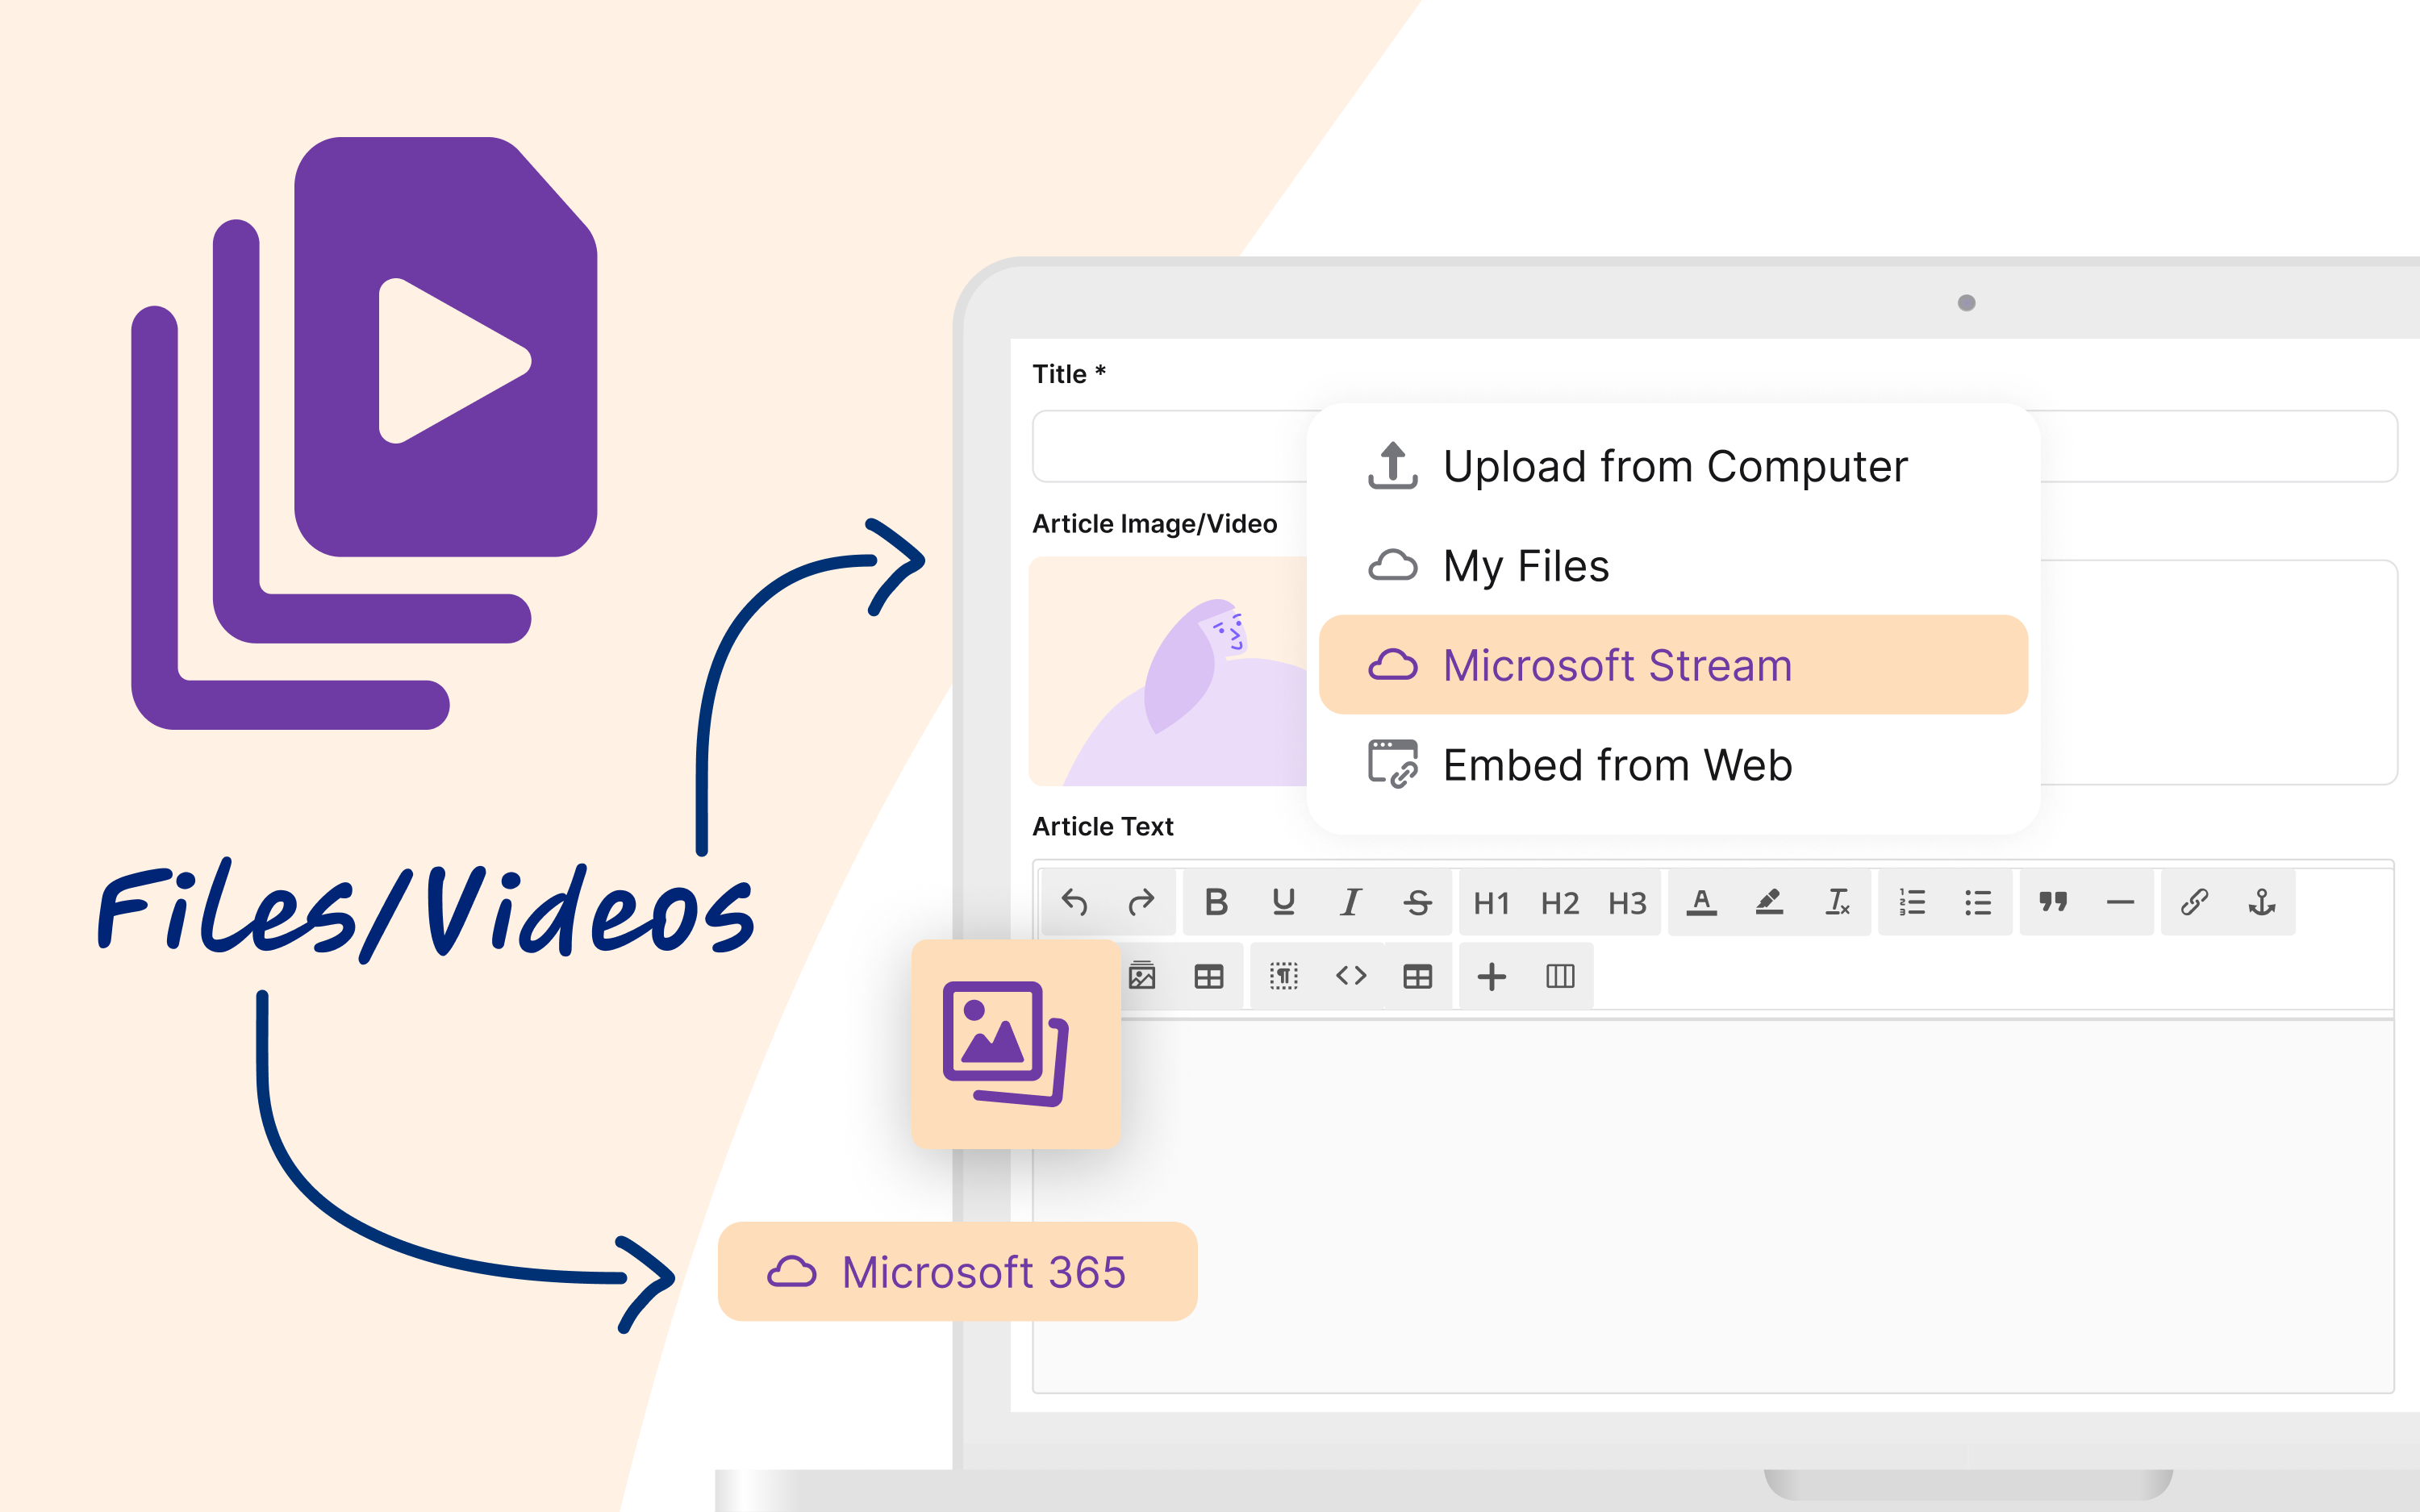Open the text color tool (underlined A)

1701,902
